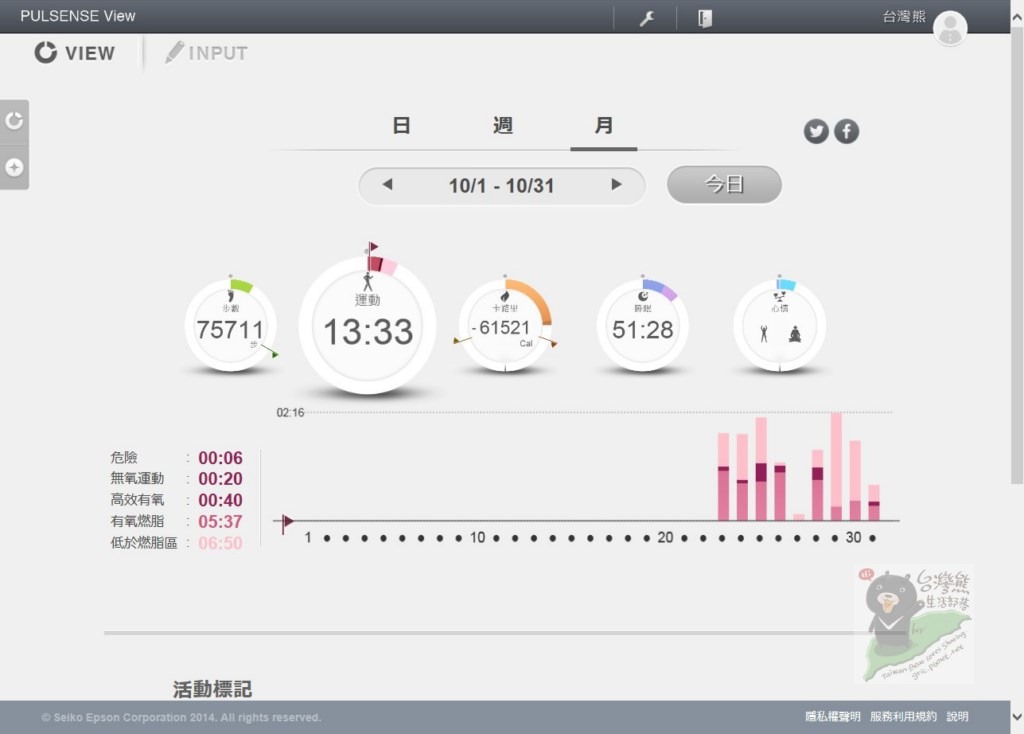
Task: Click the VIEW mode tab
Action: (x=74, y=53)
